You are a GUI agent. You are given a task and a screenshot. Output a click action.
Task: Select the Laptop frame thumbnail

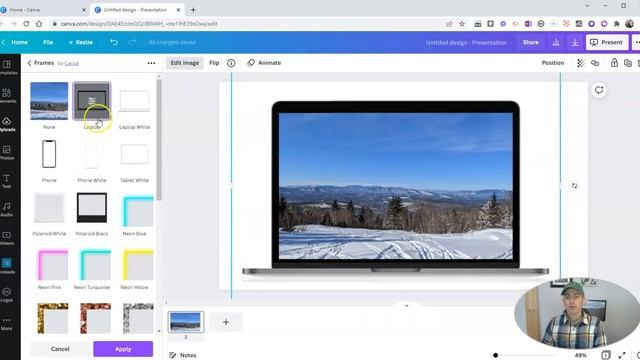pyautogui.click(x=92, y=101)
